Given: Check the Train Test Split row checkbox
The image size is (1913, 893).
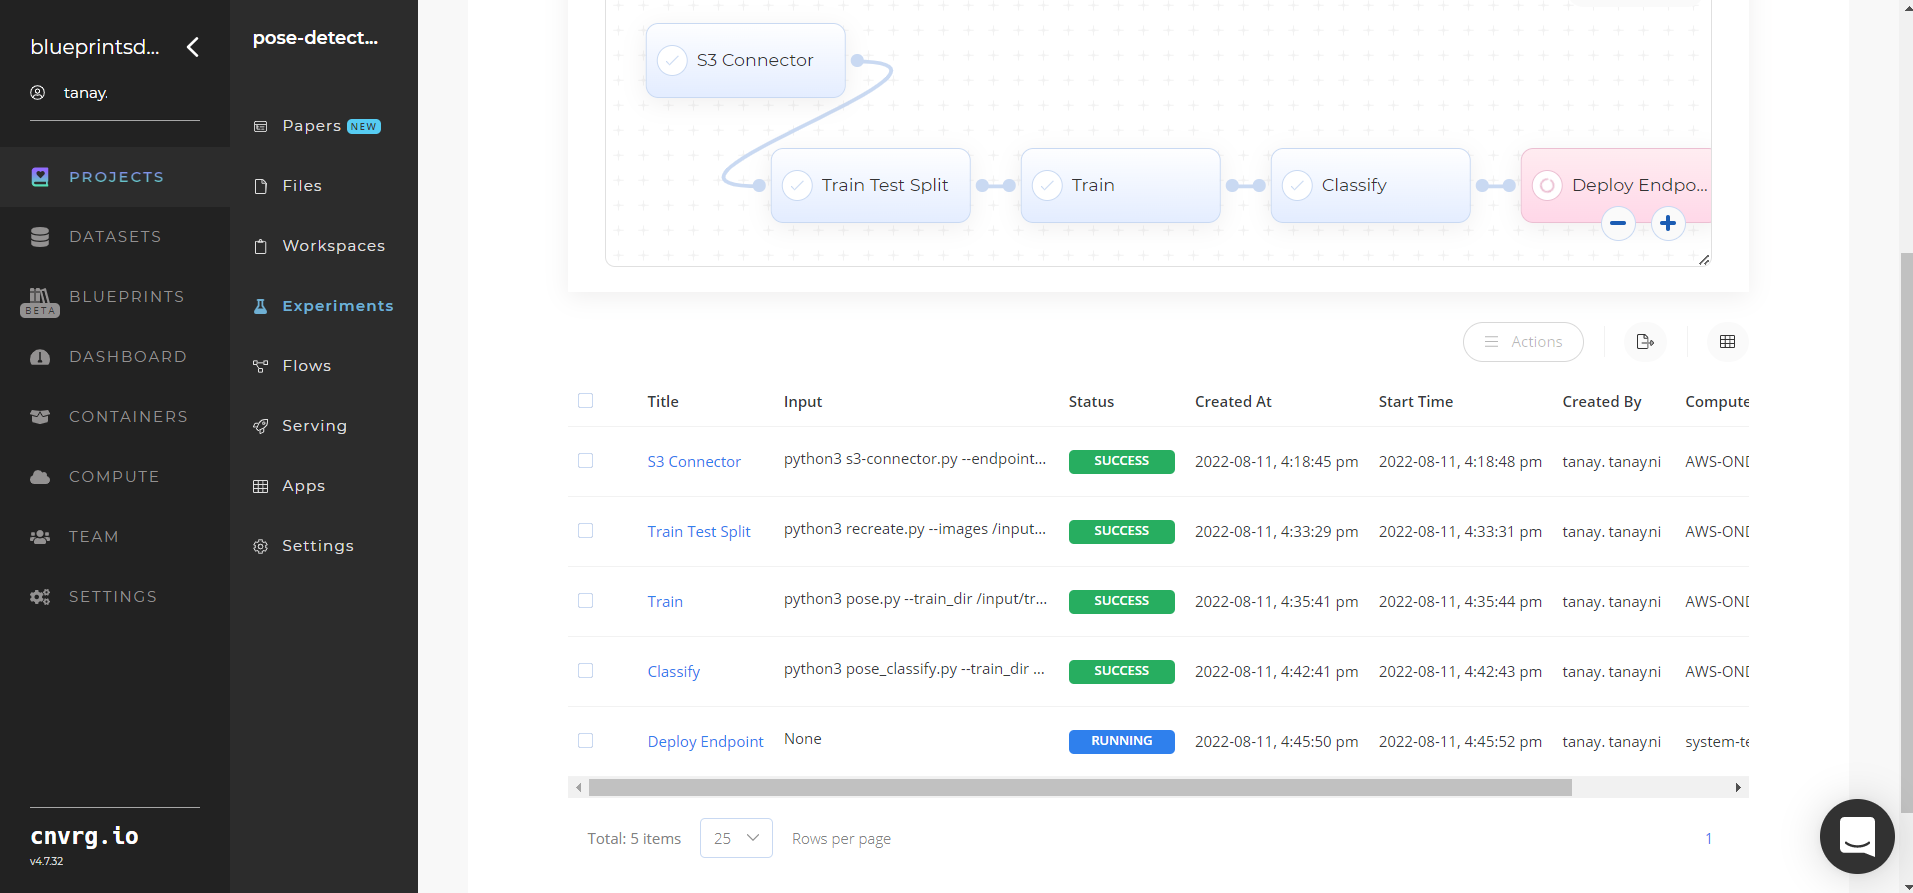Looking at the screenshot, I should [x=586, y=531].
